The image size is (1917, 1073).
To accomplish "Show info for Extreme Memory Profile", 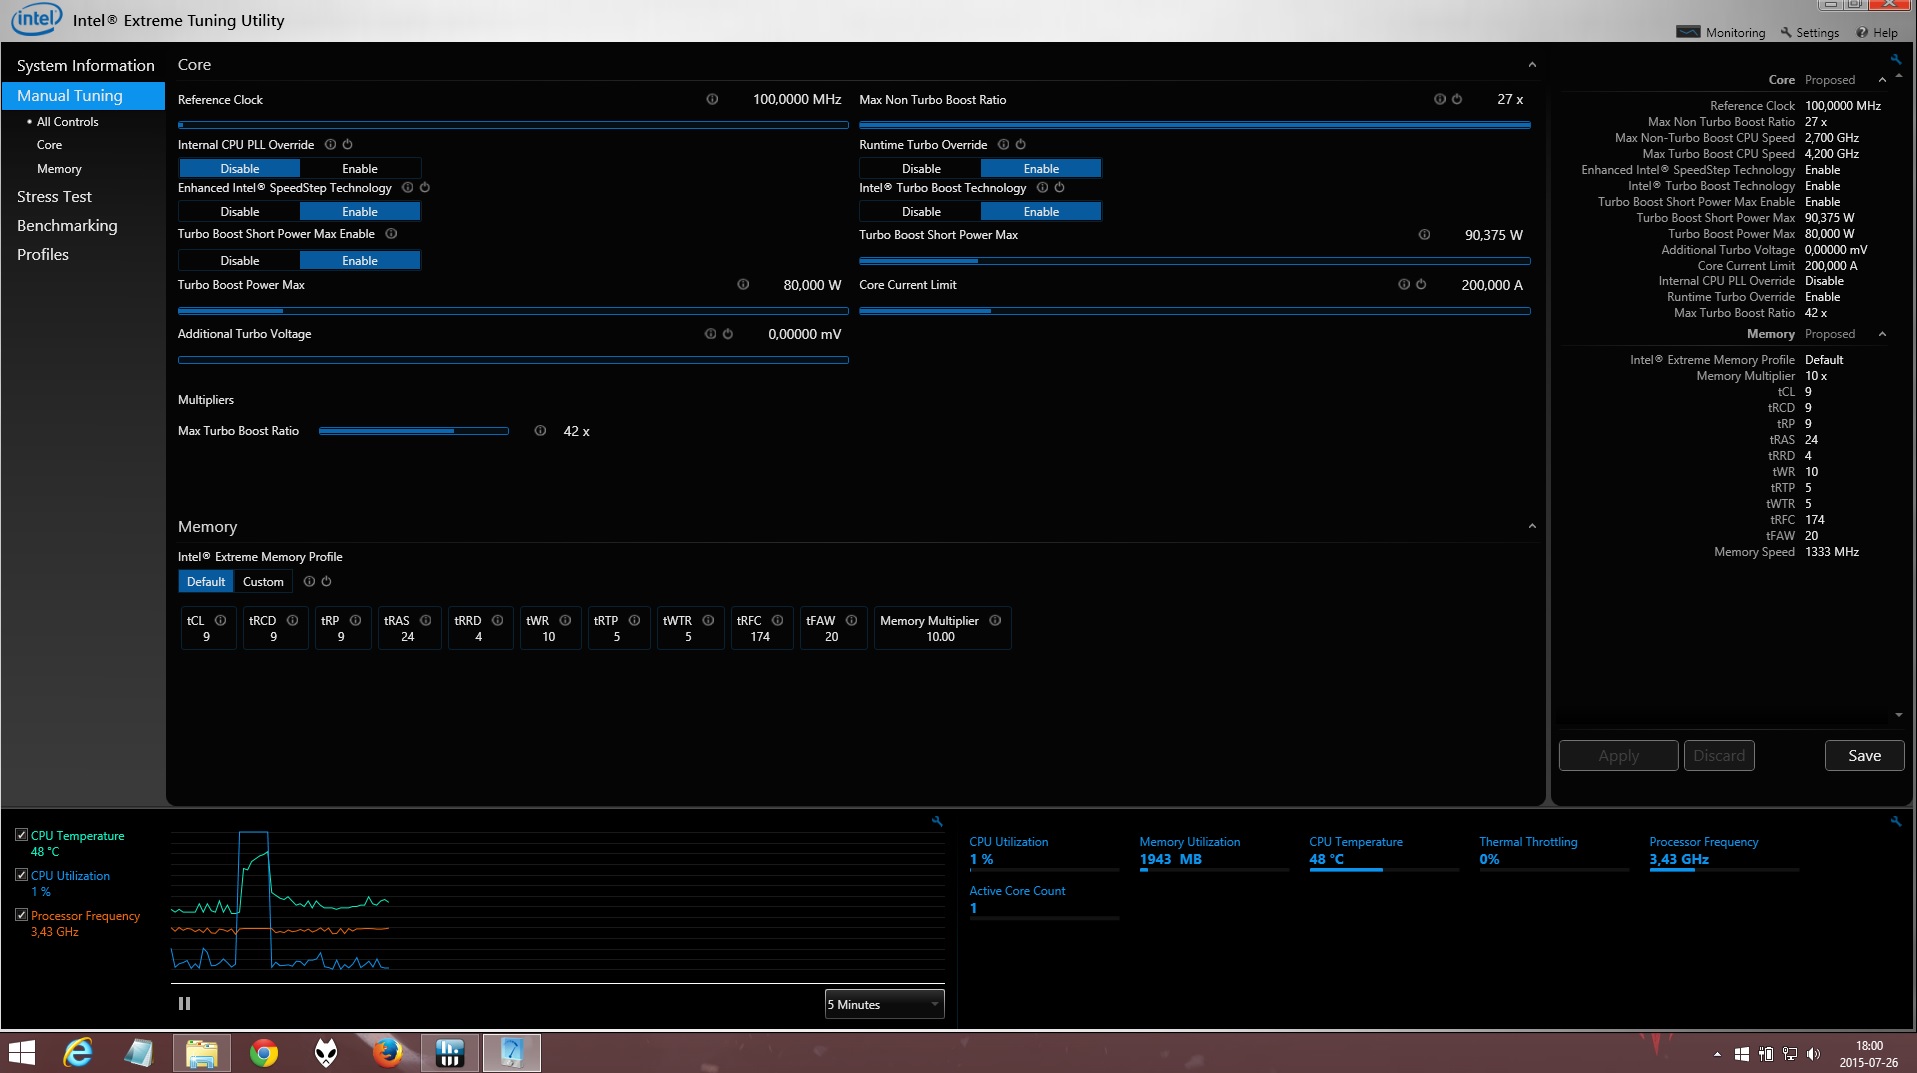I will 309,581.
